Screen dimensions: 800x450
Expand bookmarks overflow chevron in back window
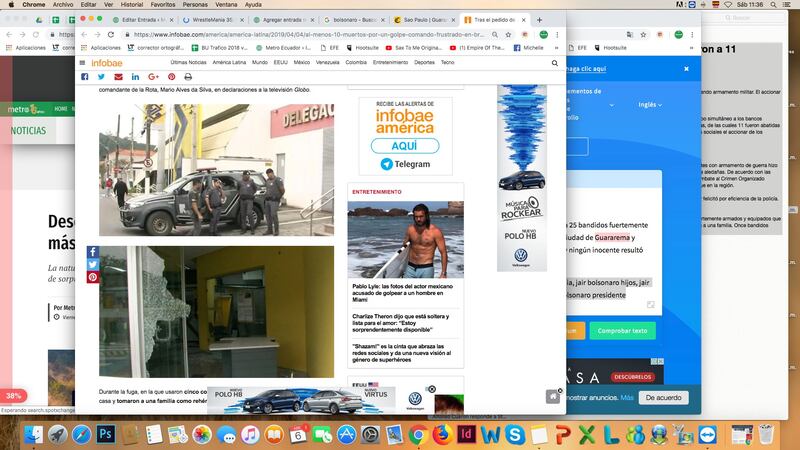pyautogui.click(x=691, y=48)
